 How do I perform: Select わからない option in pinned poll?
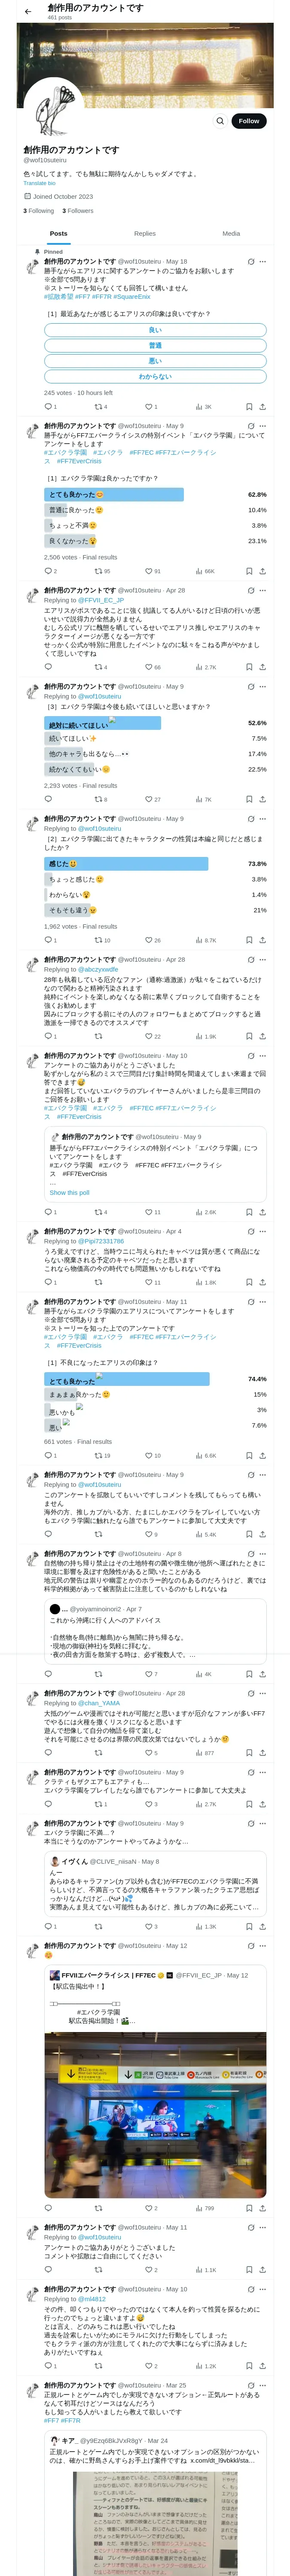coord(155,376)
